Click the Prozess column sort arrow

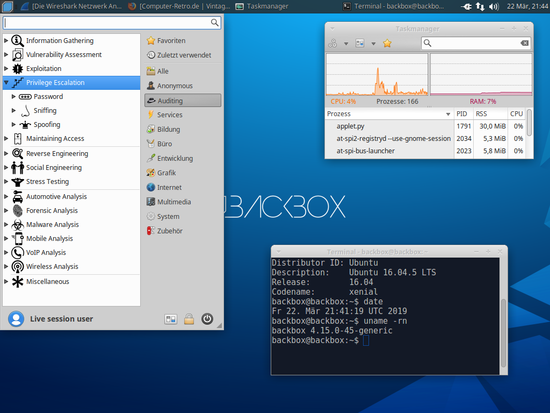[x=448, y=114]
